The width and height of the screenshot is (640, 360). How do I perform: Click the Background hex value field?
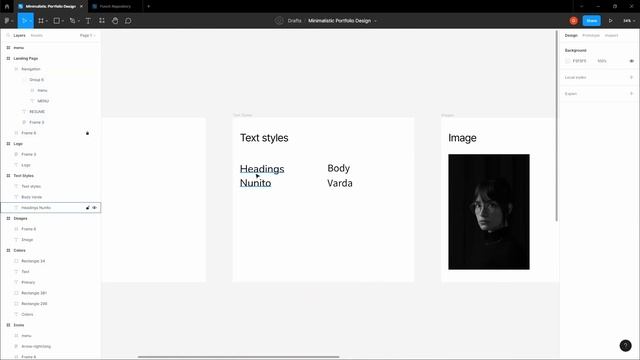click(579, 61)
